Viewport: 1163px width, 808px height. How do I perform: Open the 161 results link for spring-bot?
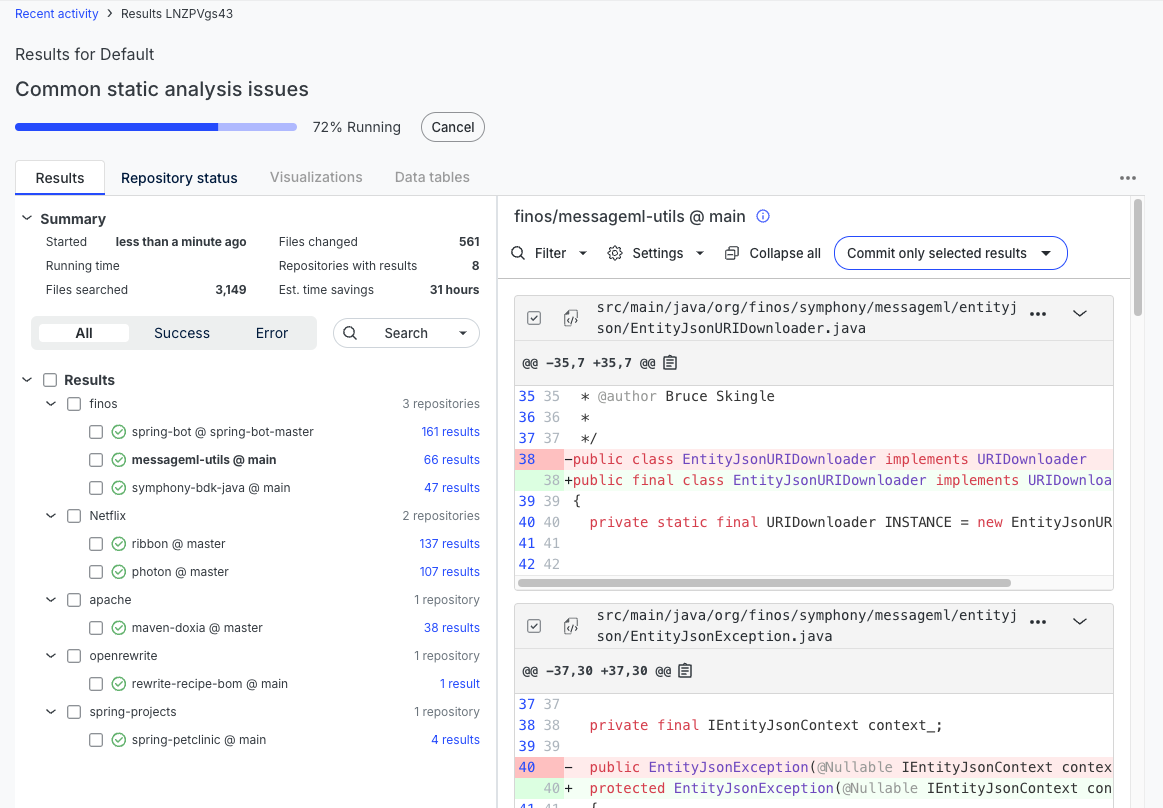[450, 432]
